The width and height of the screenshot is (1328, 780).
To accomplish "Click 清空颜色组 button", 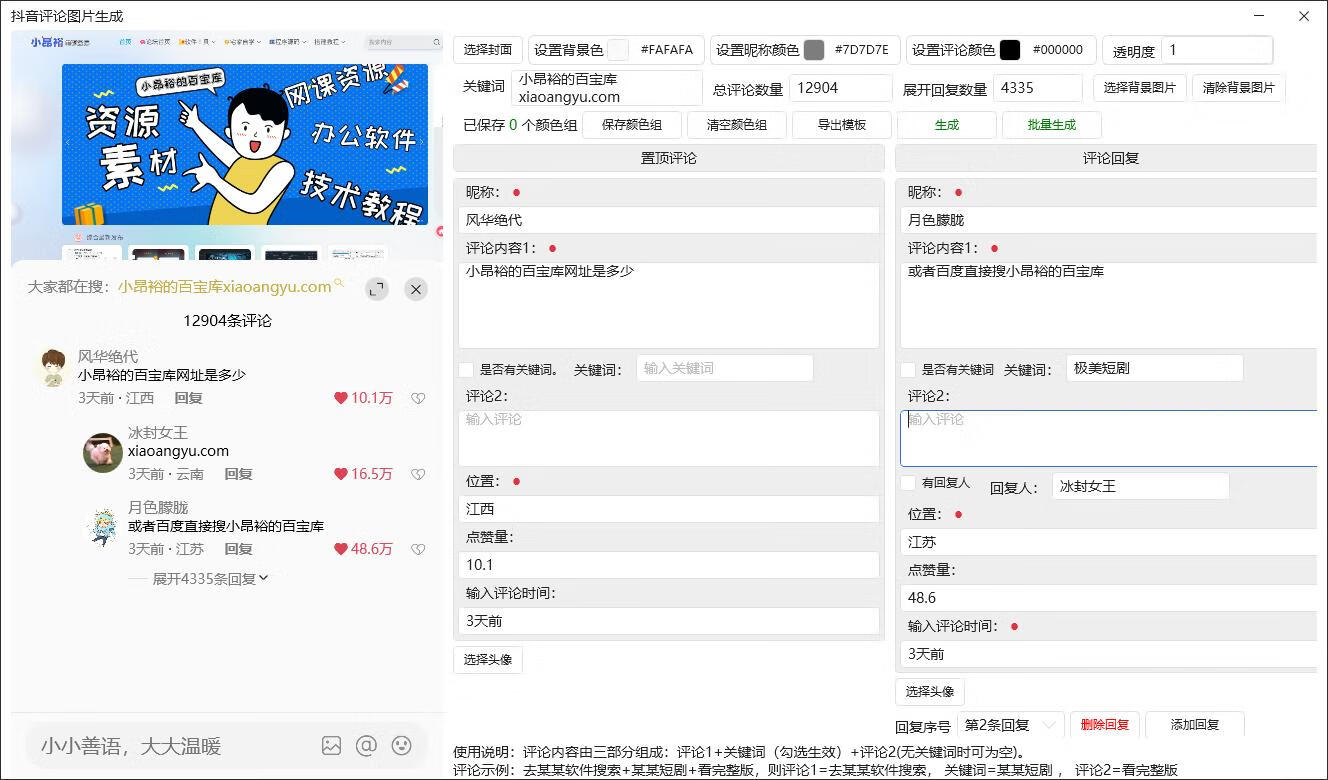I will tap(737, 125).
